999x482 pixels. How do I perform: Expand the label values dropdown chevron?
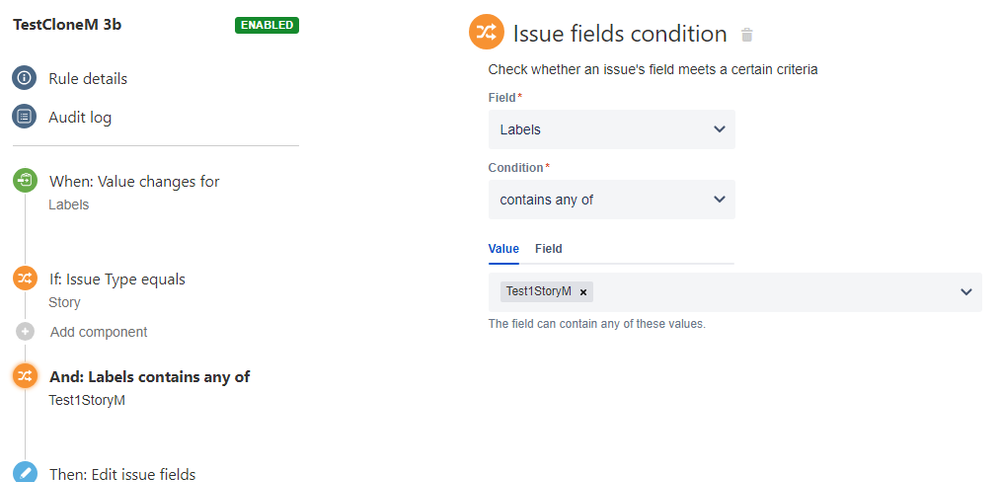(x=966, y=292)
